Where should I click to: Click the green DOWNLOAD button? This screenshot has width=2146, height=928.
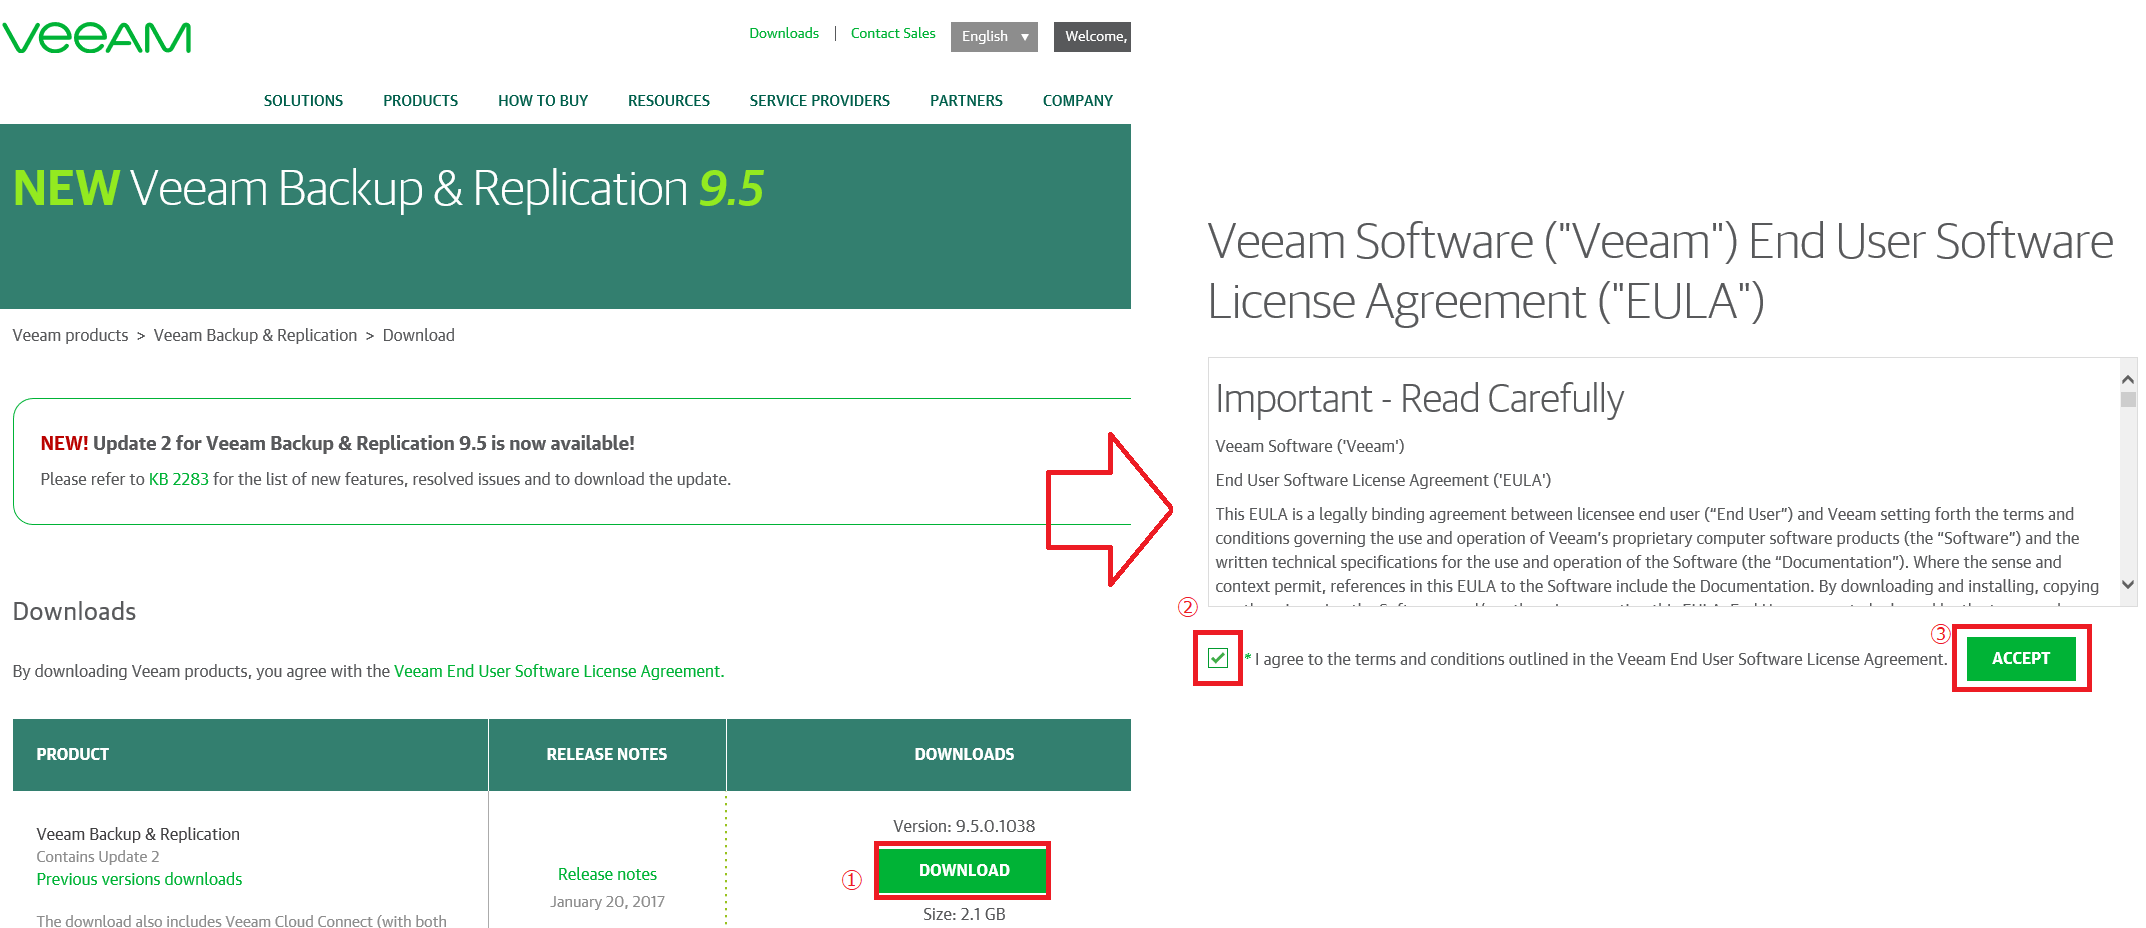click(964, 870)
